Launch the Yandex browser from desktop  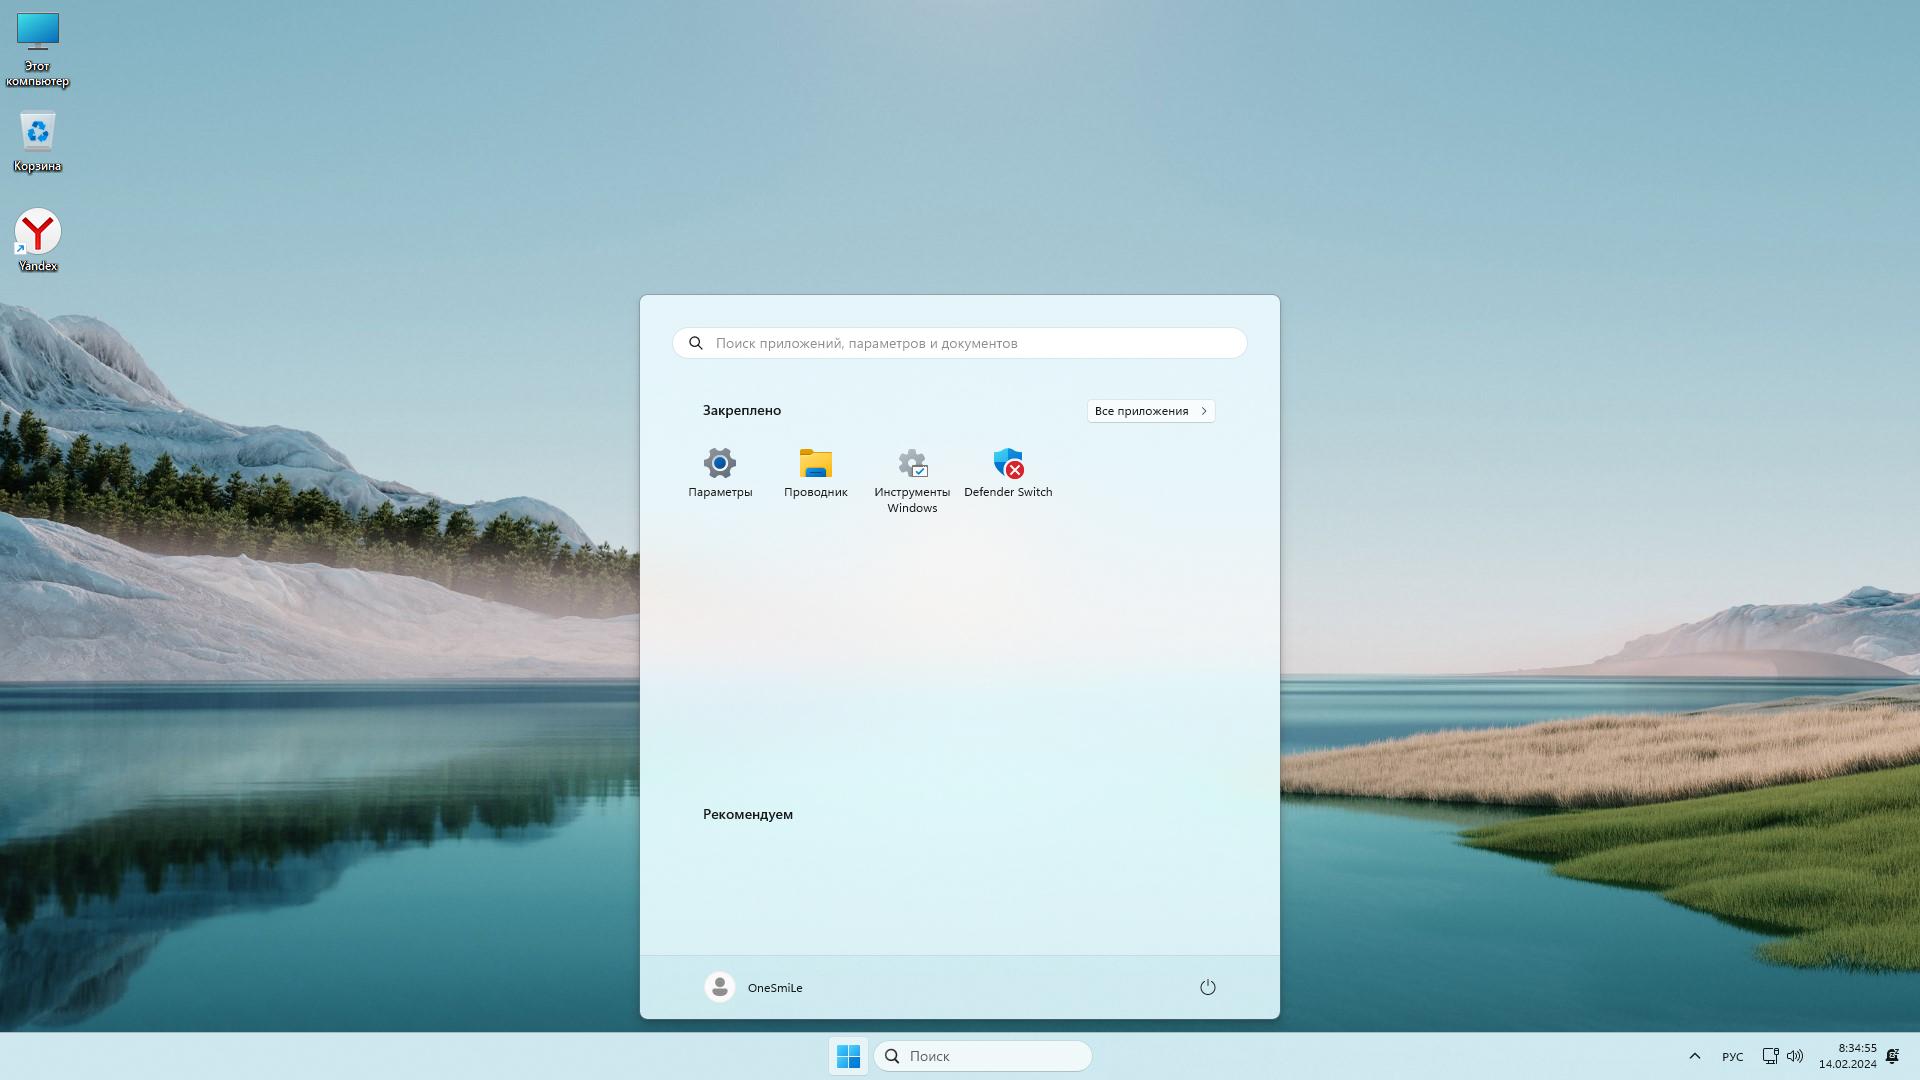pos(36,230)
